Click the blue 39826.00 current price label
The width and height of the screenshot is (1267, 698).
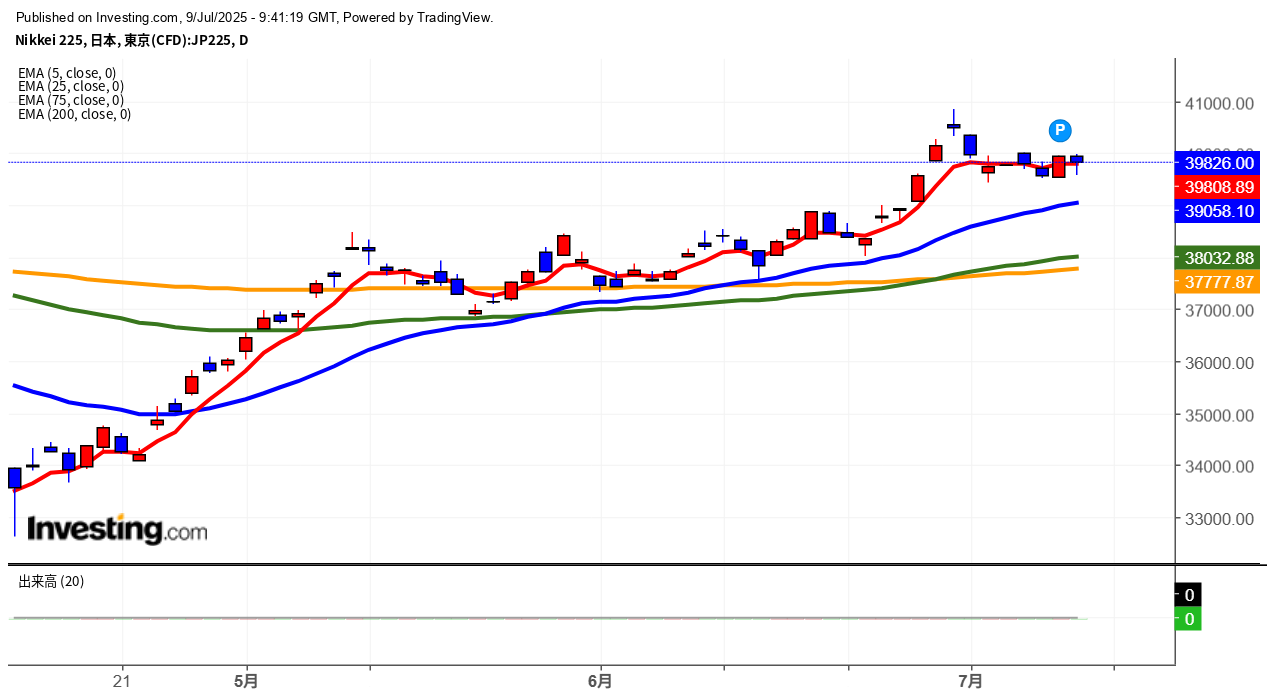[1218, 162]
